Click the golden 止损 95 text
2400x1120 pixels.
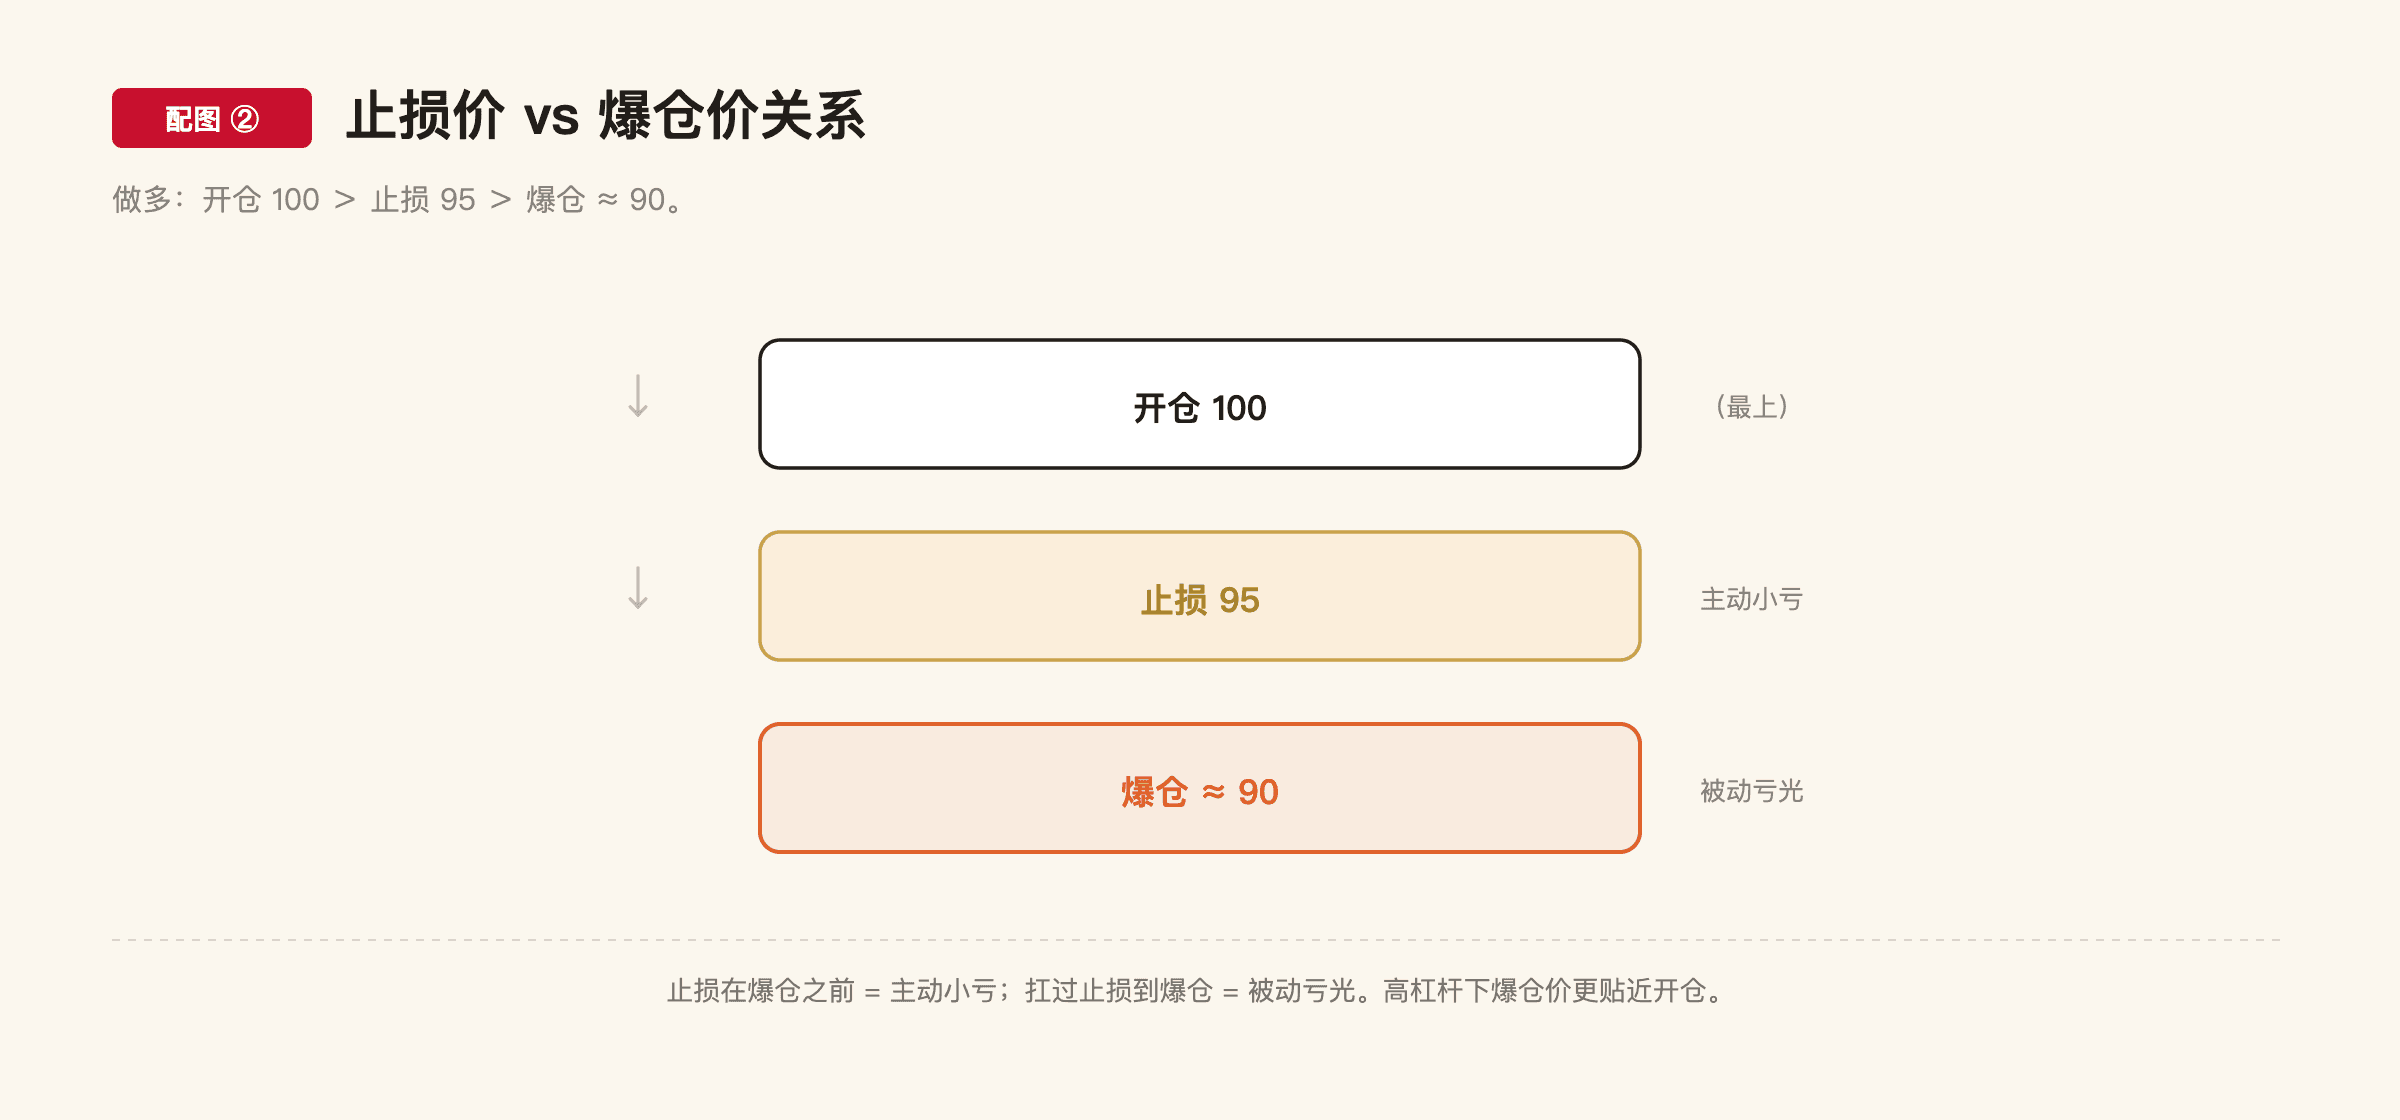click(x=1200, y=600)
